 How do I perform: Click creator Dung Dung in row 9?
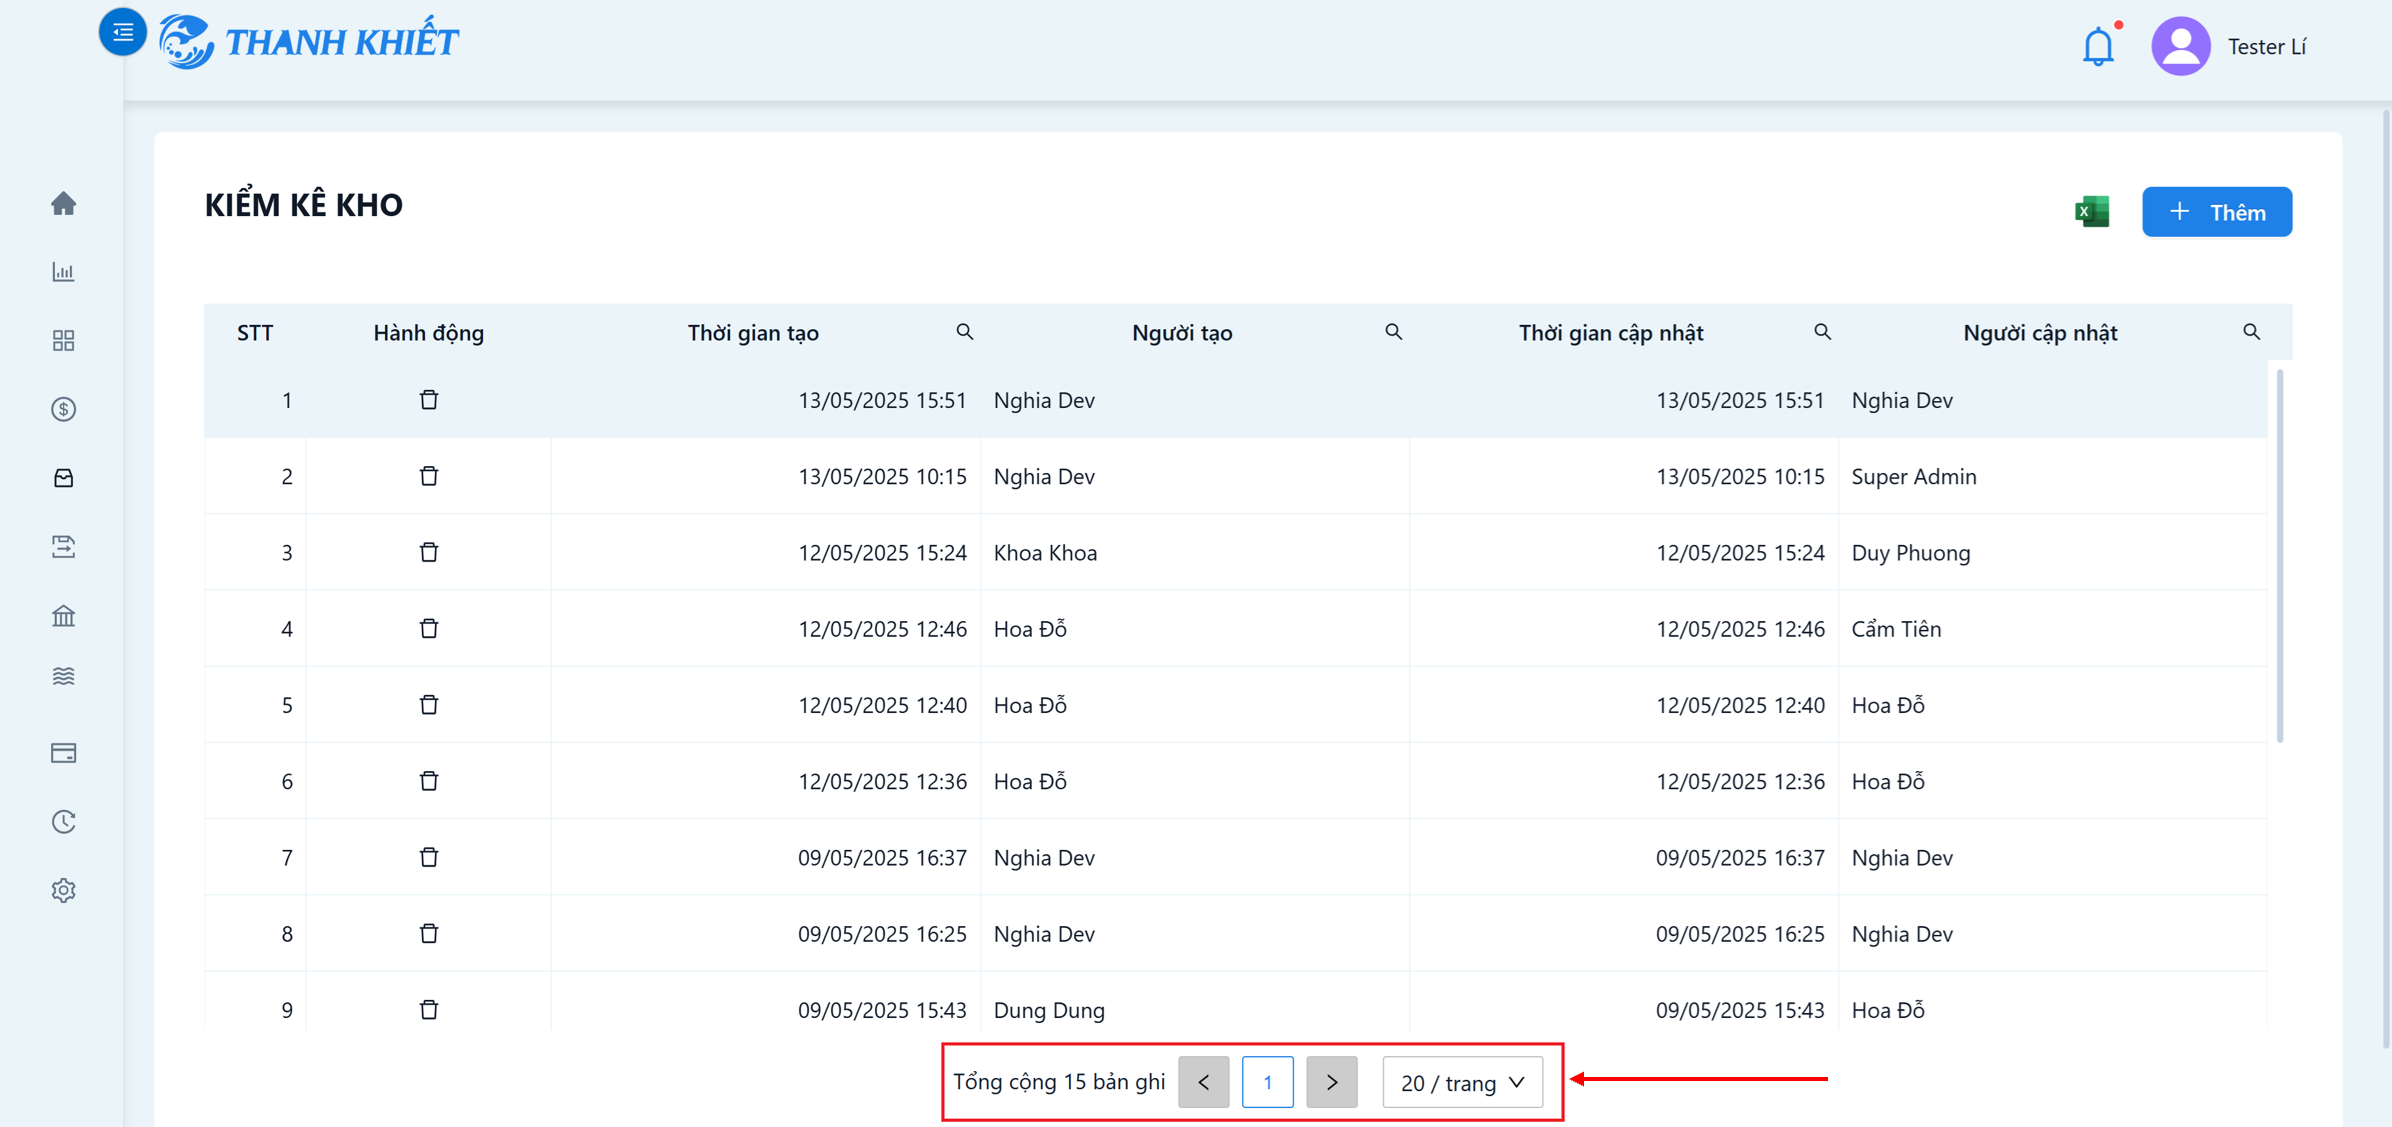coord(1049,1010)
